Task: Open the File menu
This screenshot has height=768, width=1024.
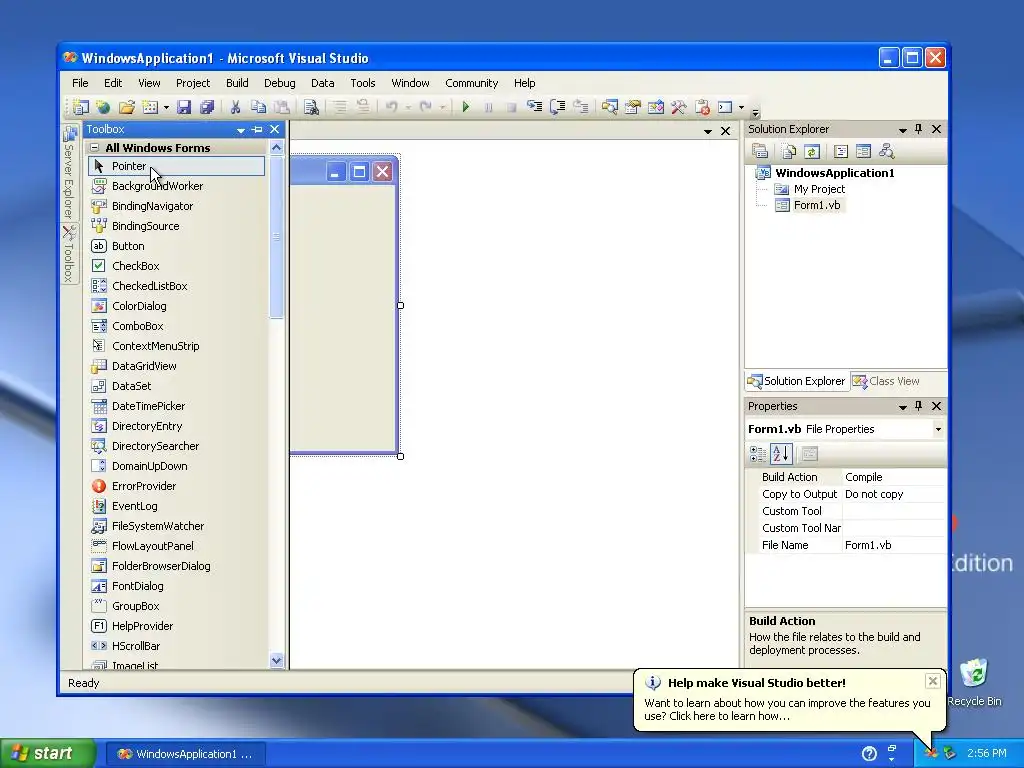Action: pyautogui.click(x=80, y=83)
